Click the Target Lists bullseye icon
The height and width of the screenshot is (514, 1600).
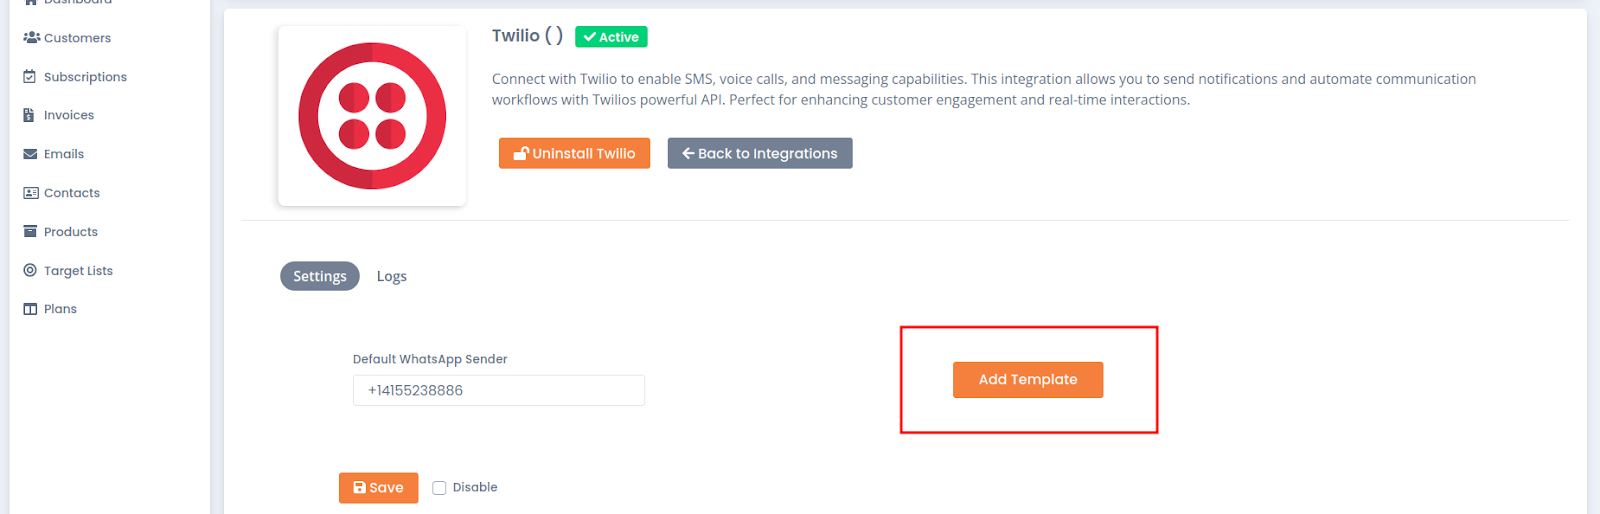pyautogui.click(x=30, y=270)
